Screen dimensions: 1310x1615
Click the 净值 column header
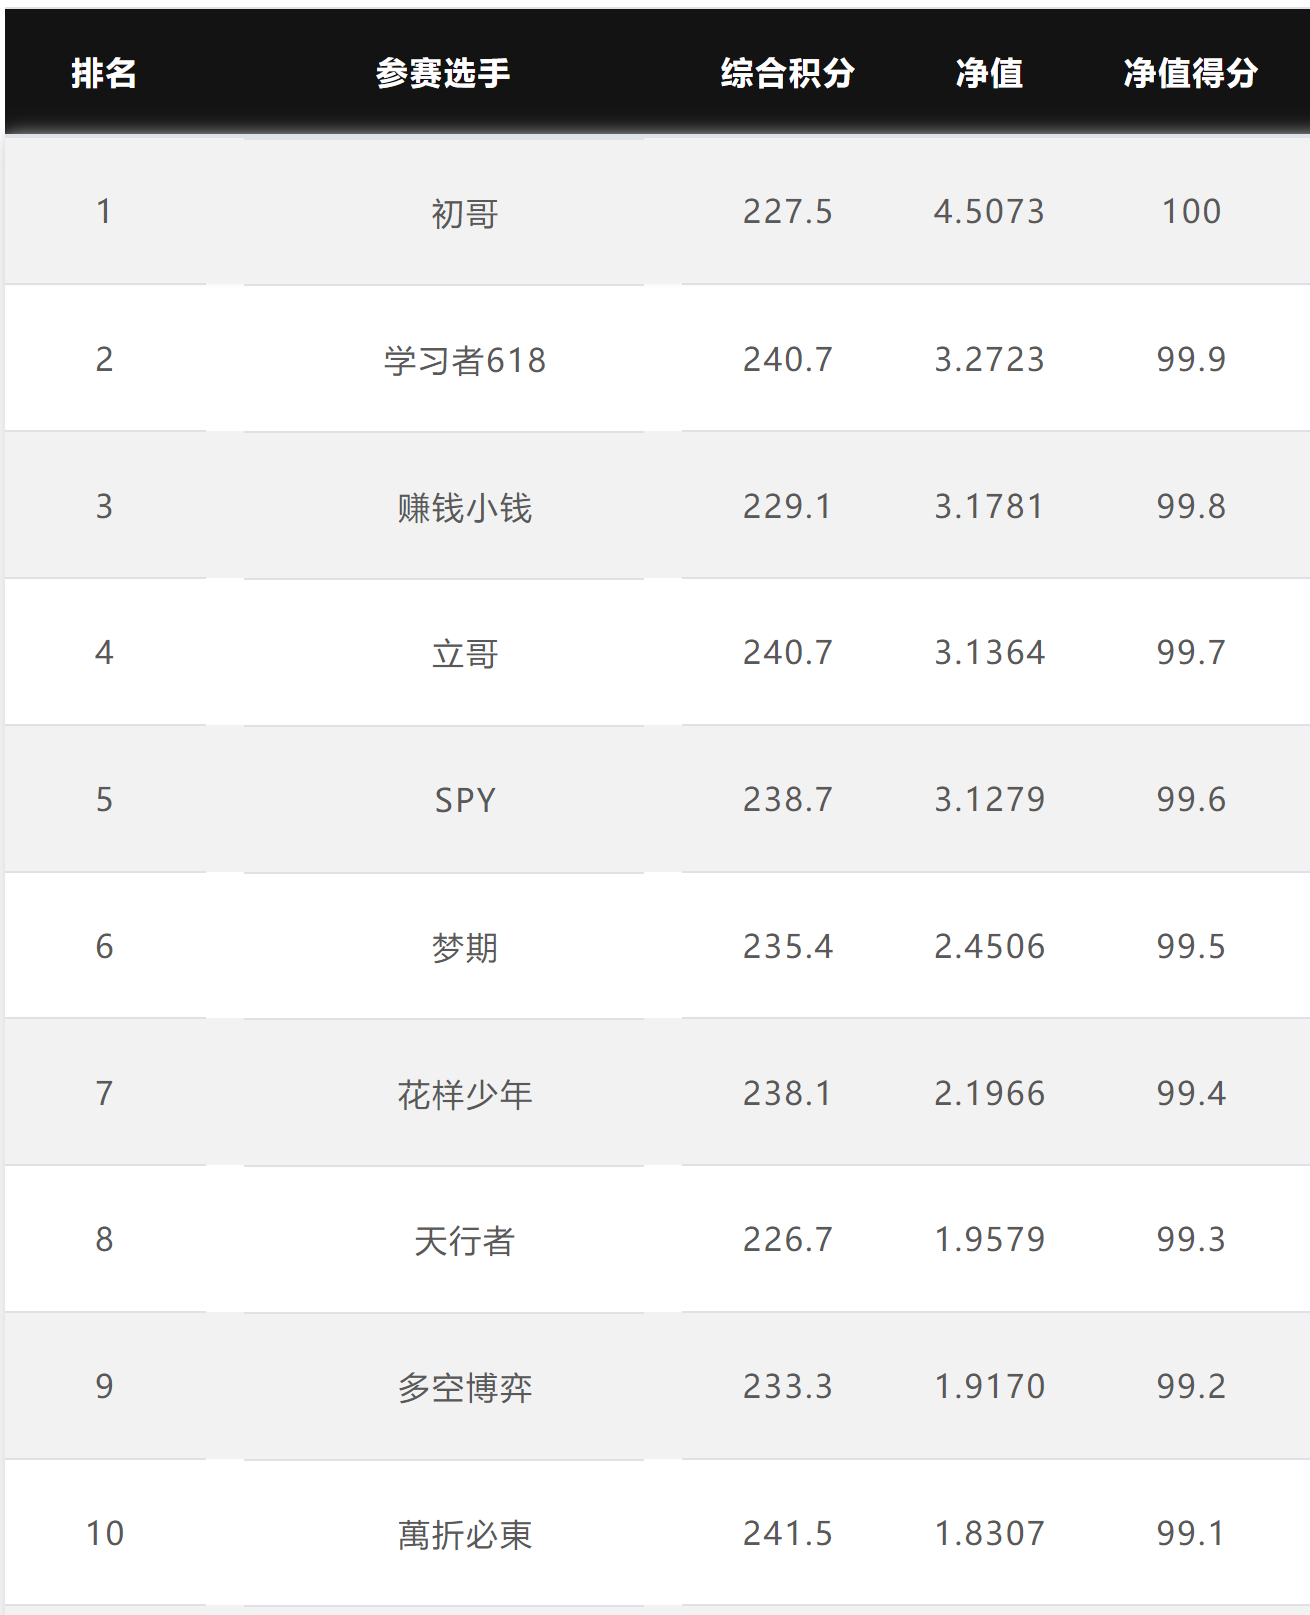tap(989, 73)
